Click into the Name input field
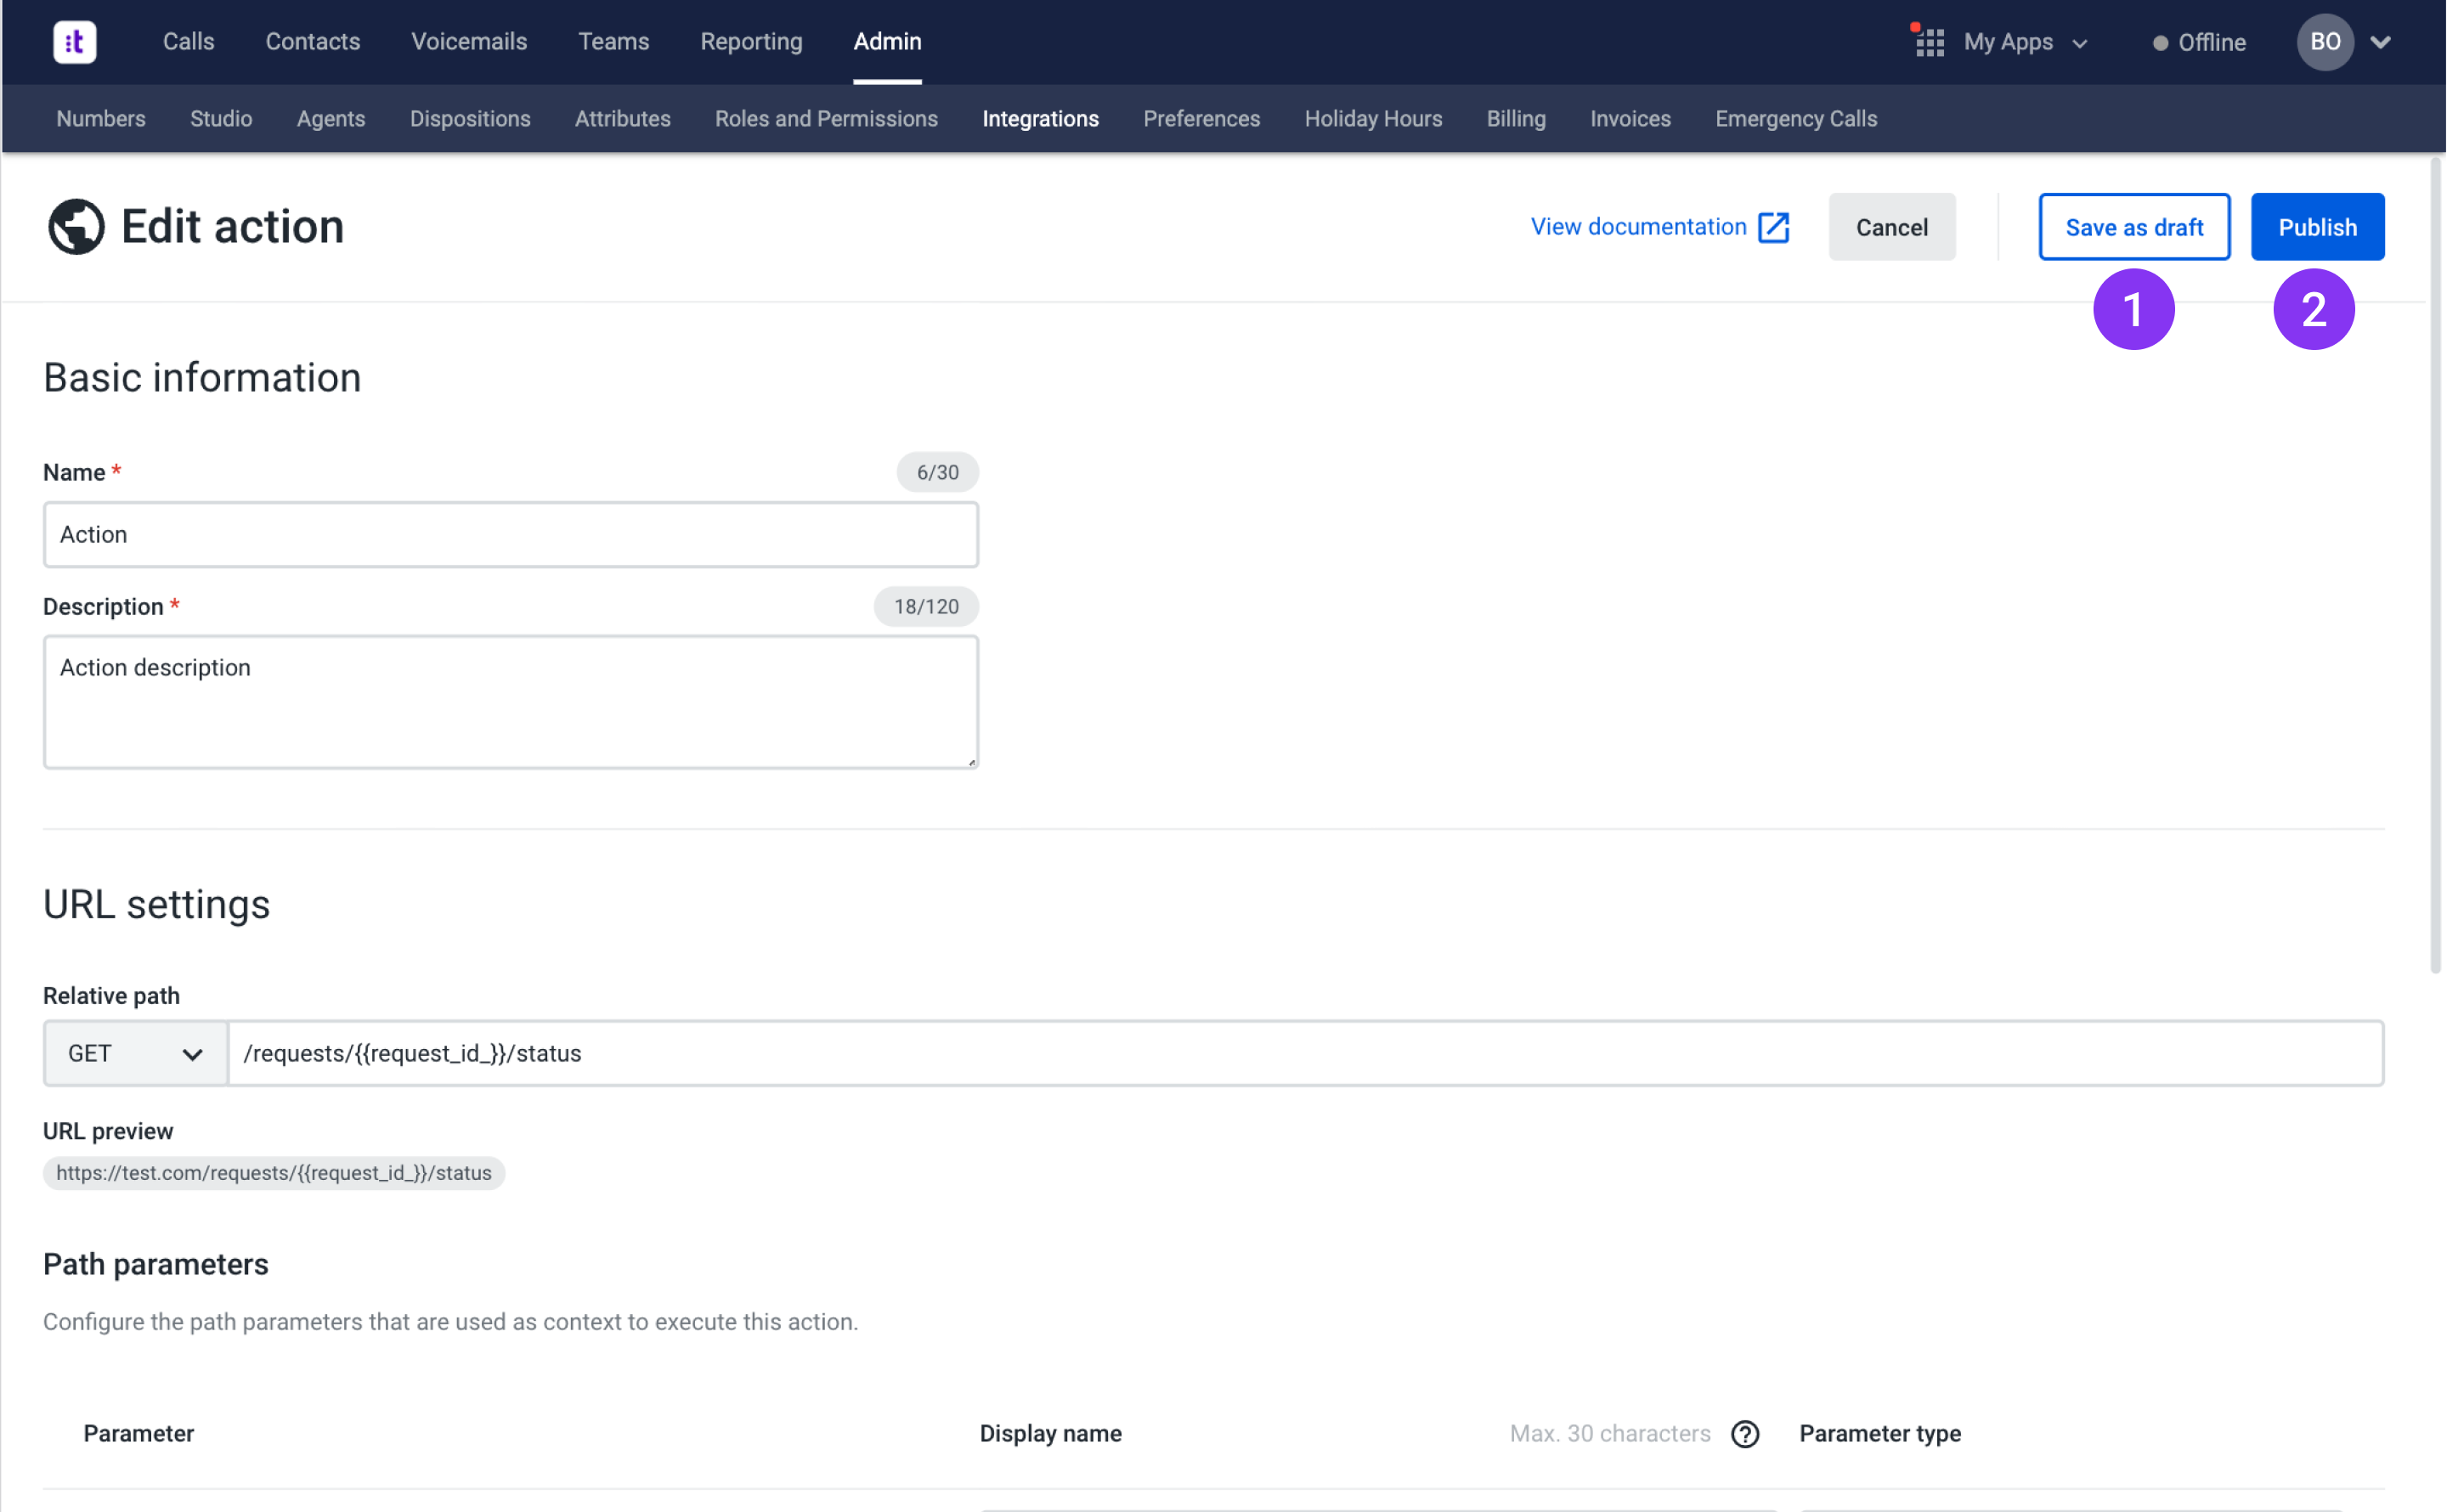 tap(510, 535)
